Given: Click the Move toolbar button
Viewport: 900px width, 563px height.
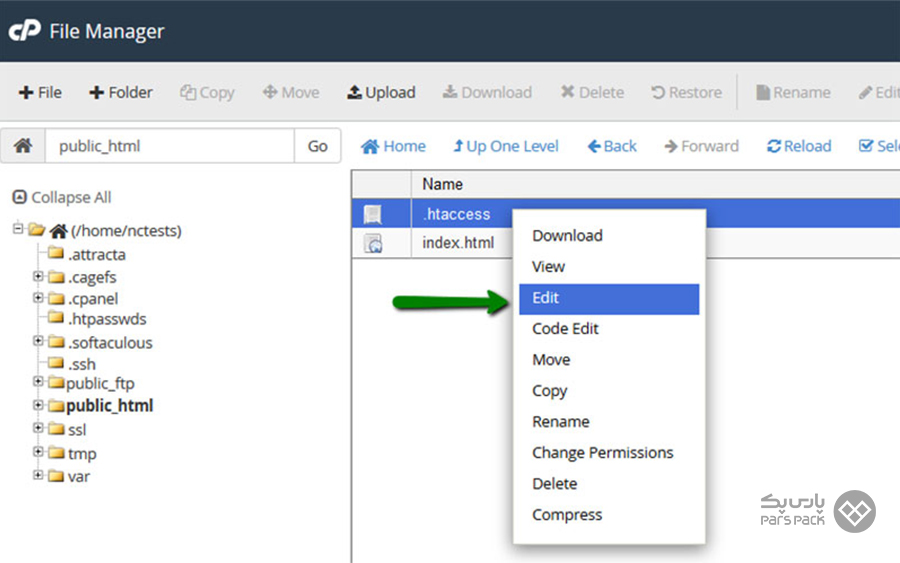Looking at the screenshot, I should [290, 92].
